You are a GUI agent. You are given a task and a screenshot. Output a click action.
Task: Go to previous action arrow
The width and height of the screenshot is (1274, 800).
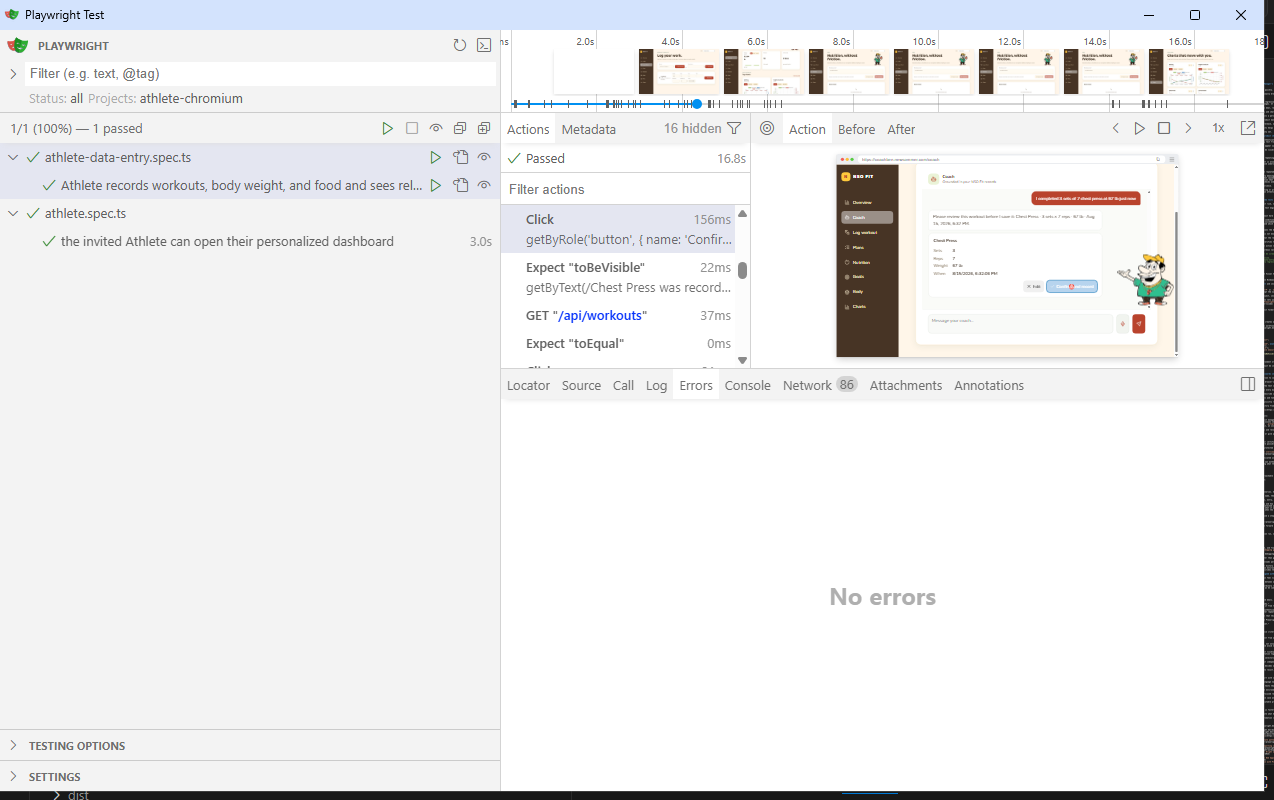[1116, 128]
